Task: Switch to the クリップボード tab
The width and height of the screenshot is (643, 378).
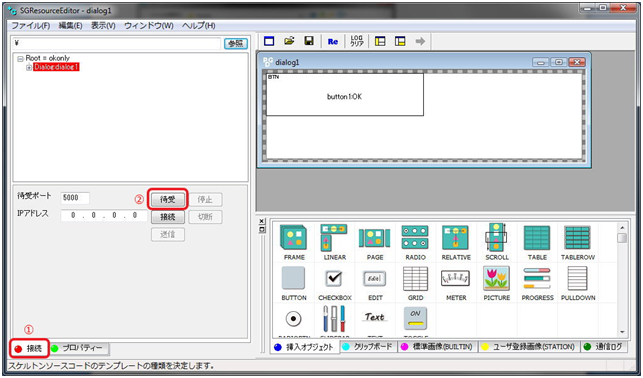Action: tap(367, 347)
